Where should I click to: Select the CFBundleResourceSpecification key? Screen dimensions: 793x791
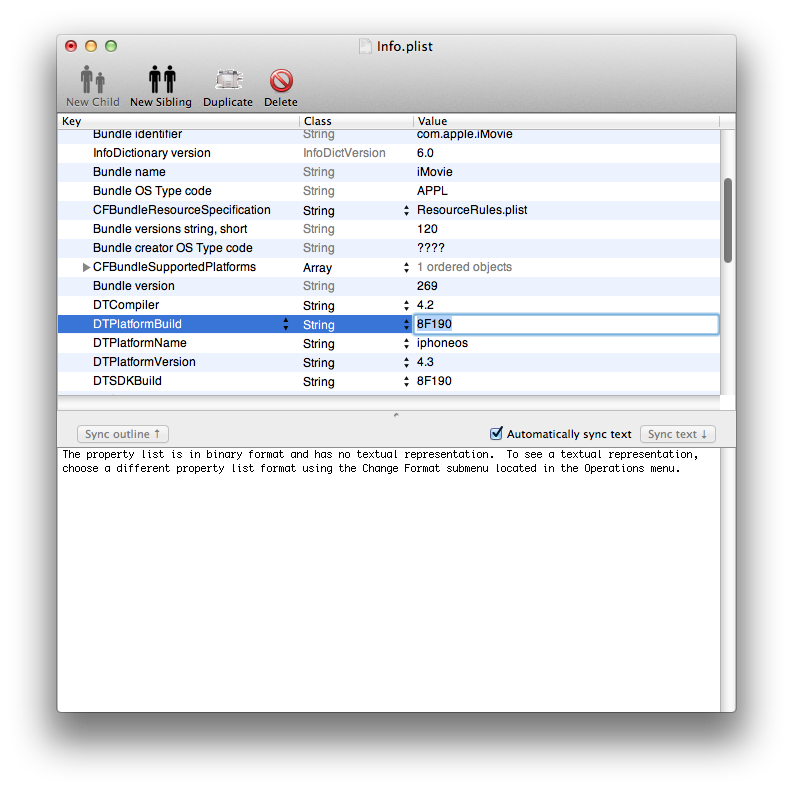coord(182,210)
